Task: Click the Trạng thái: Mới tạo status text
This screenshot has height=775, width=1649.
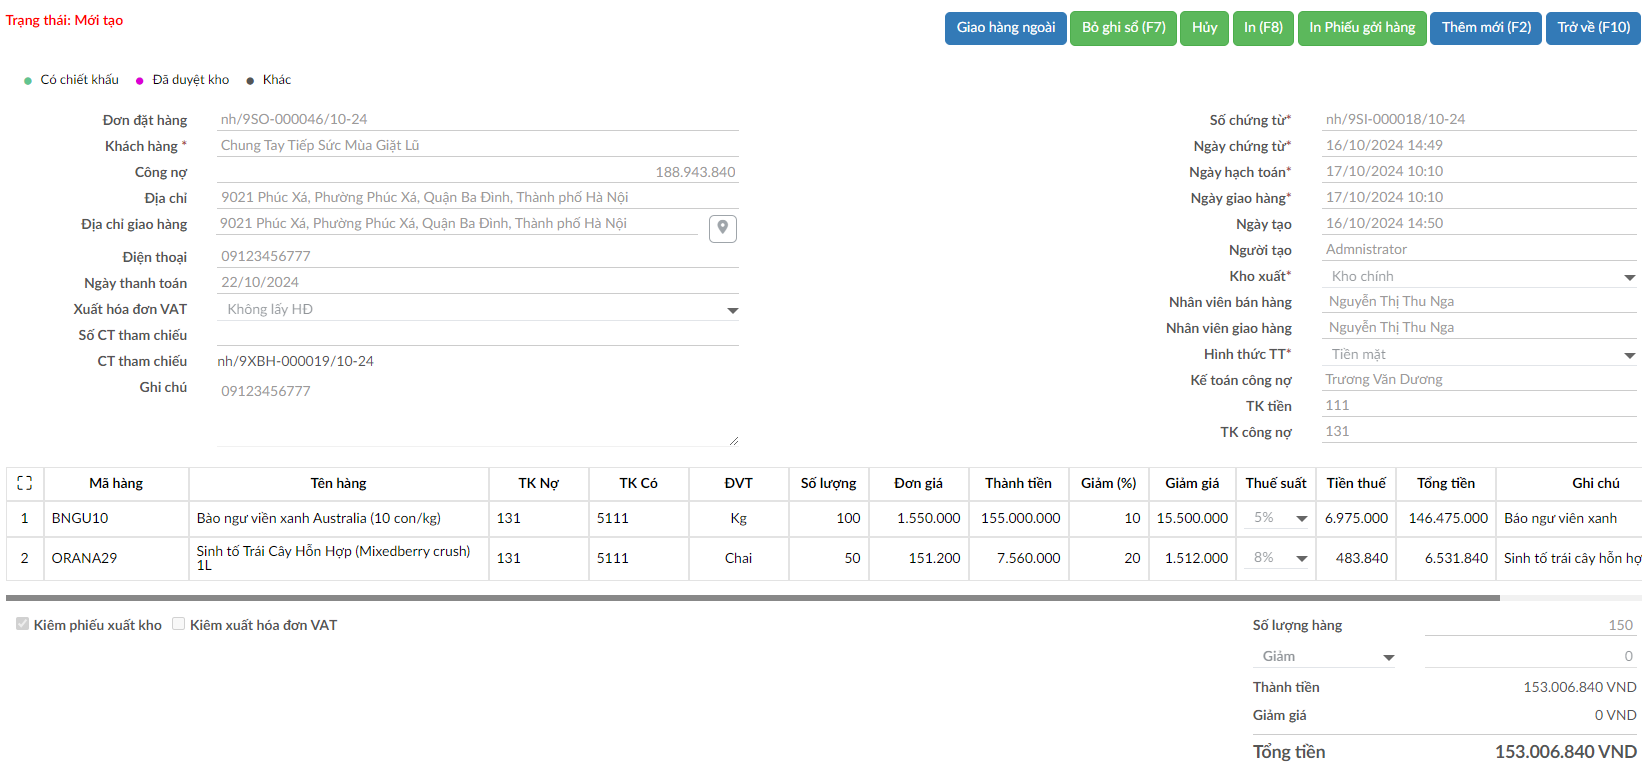Action: (64, 20)
